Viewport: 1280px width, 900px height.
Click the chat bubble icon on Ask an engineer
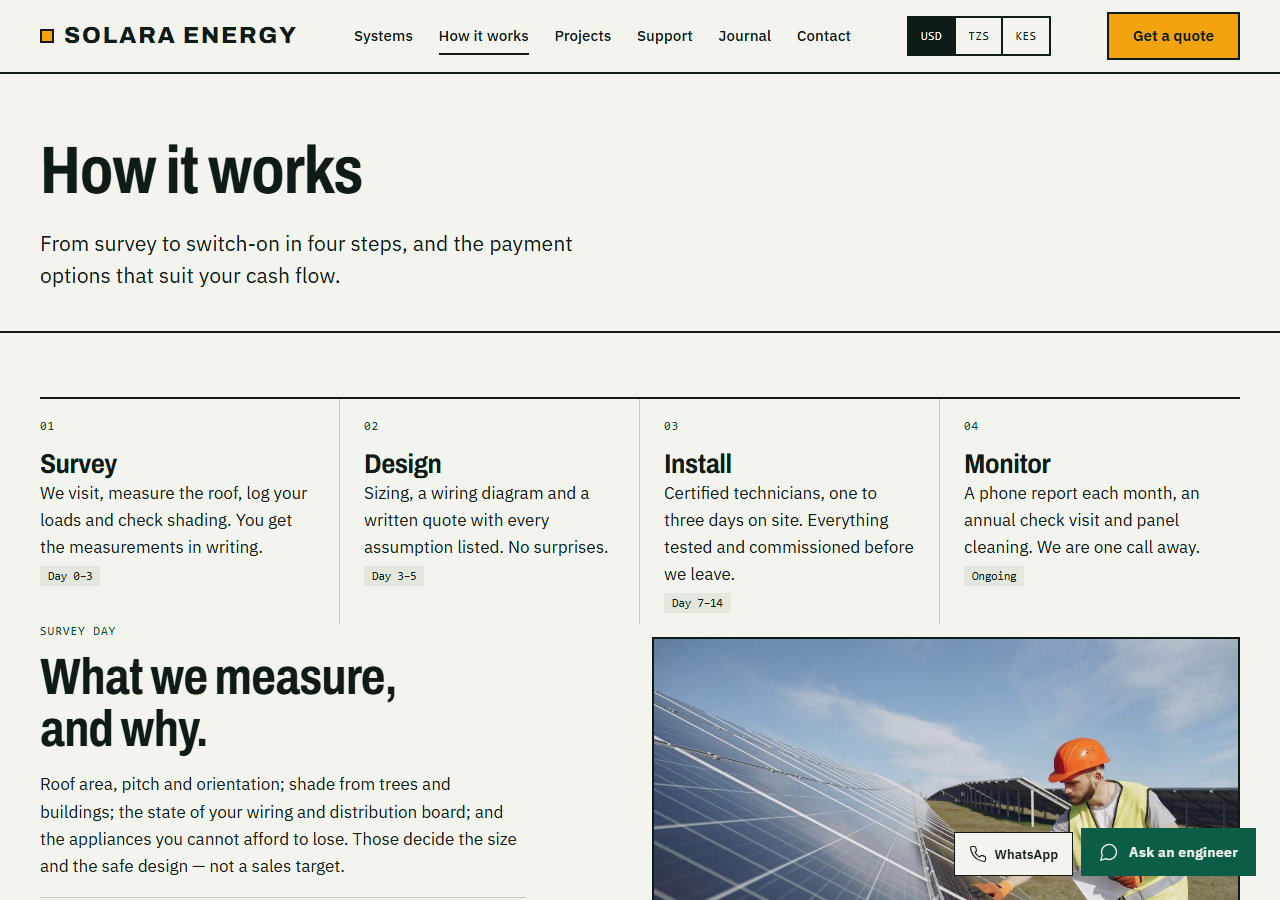point(1108,852)
